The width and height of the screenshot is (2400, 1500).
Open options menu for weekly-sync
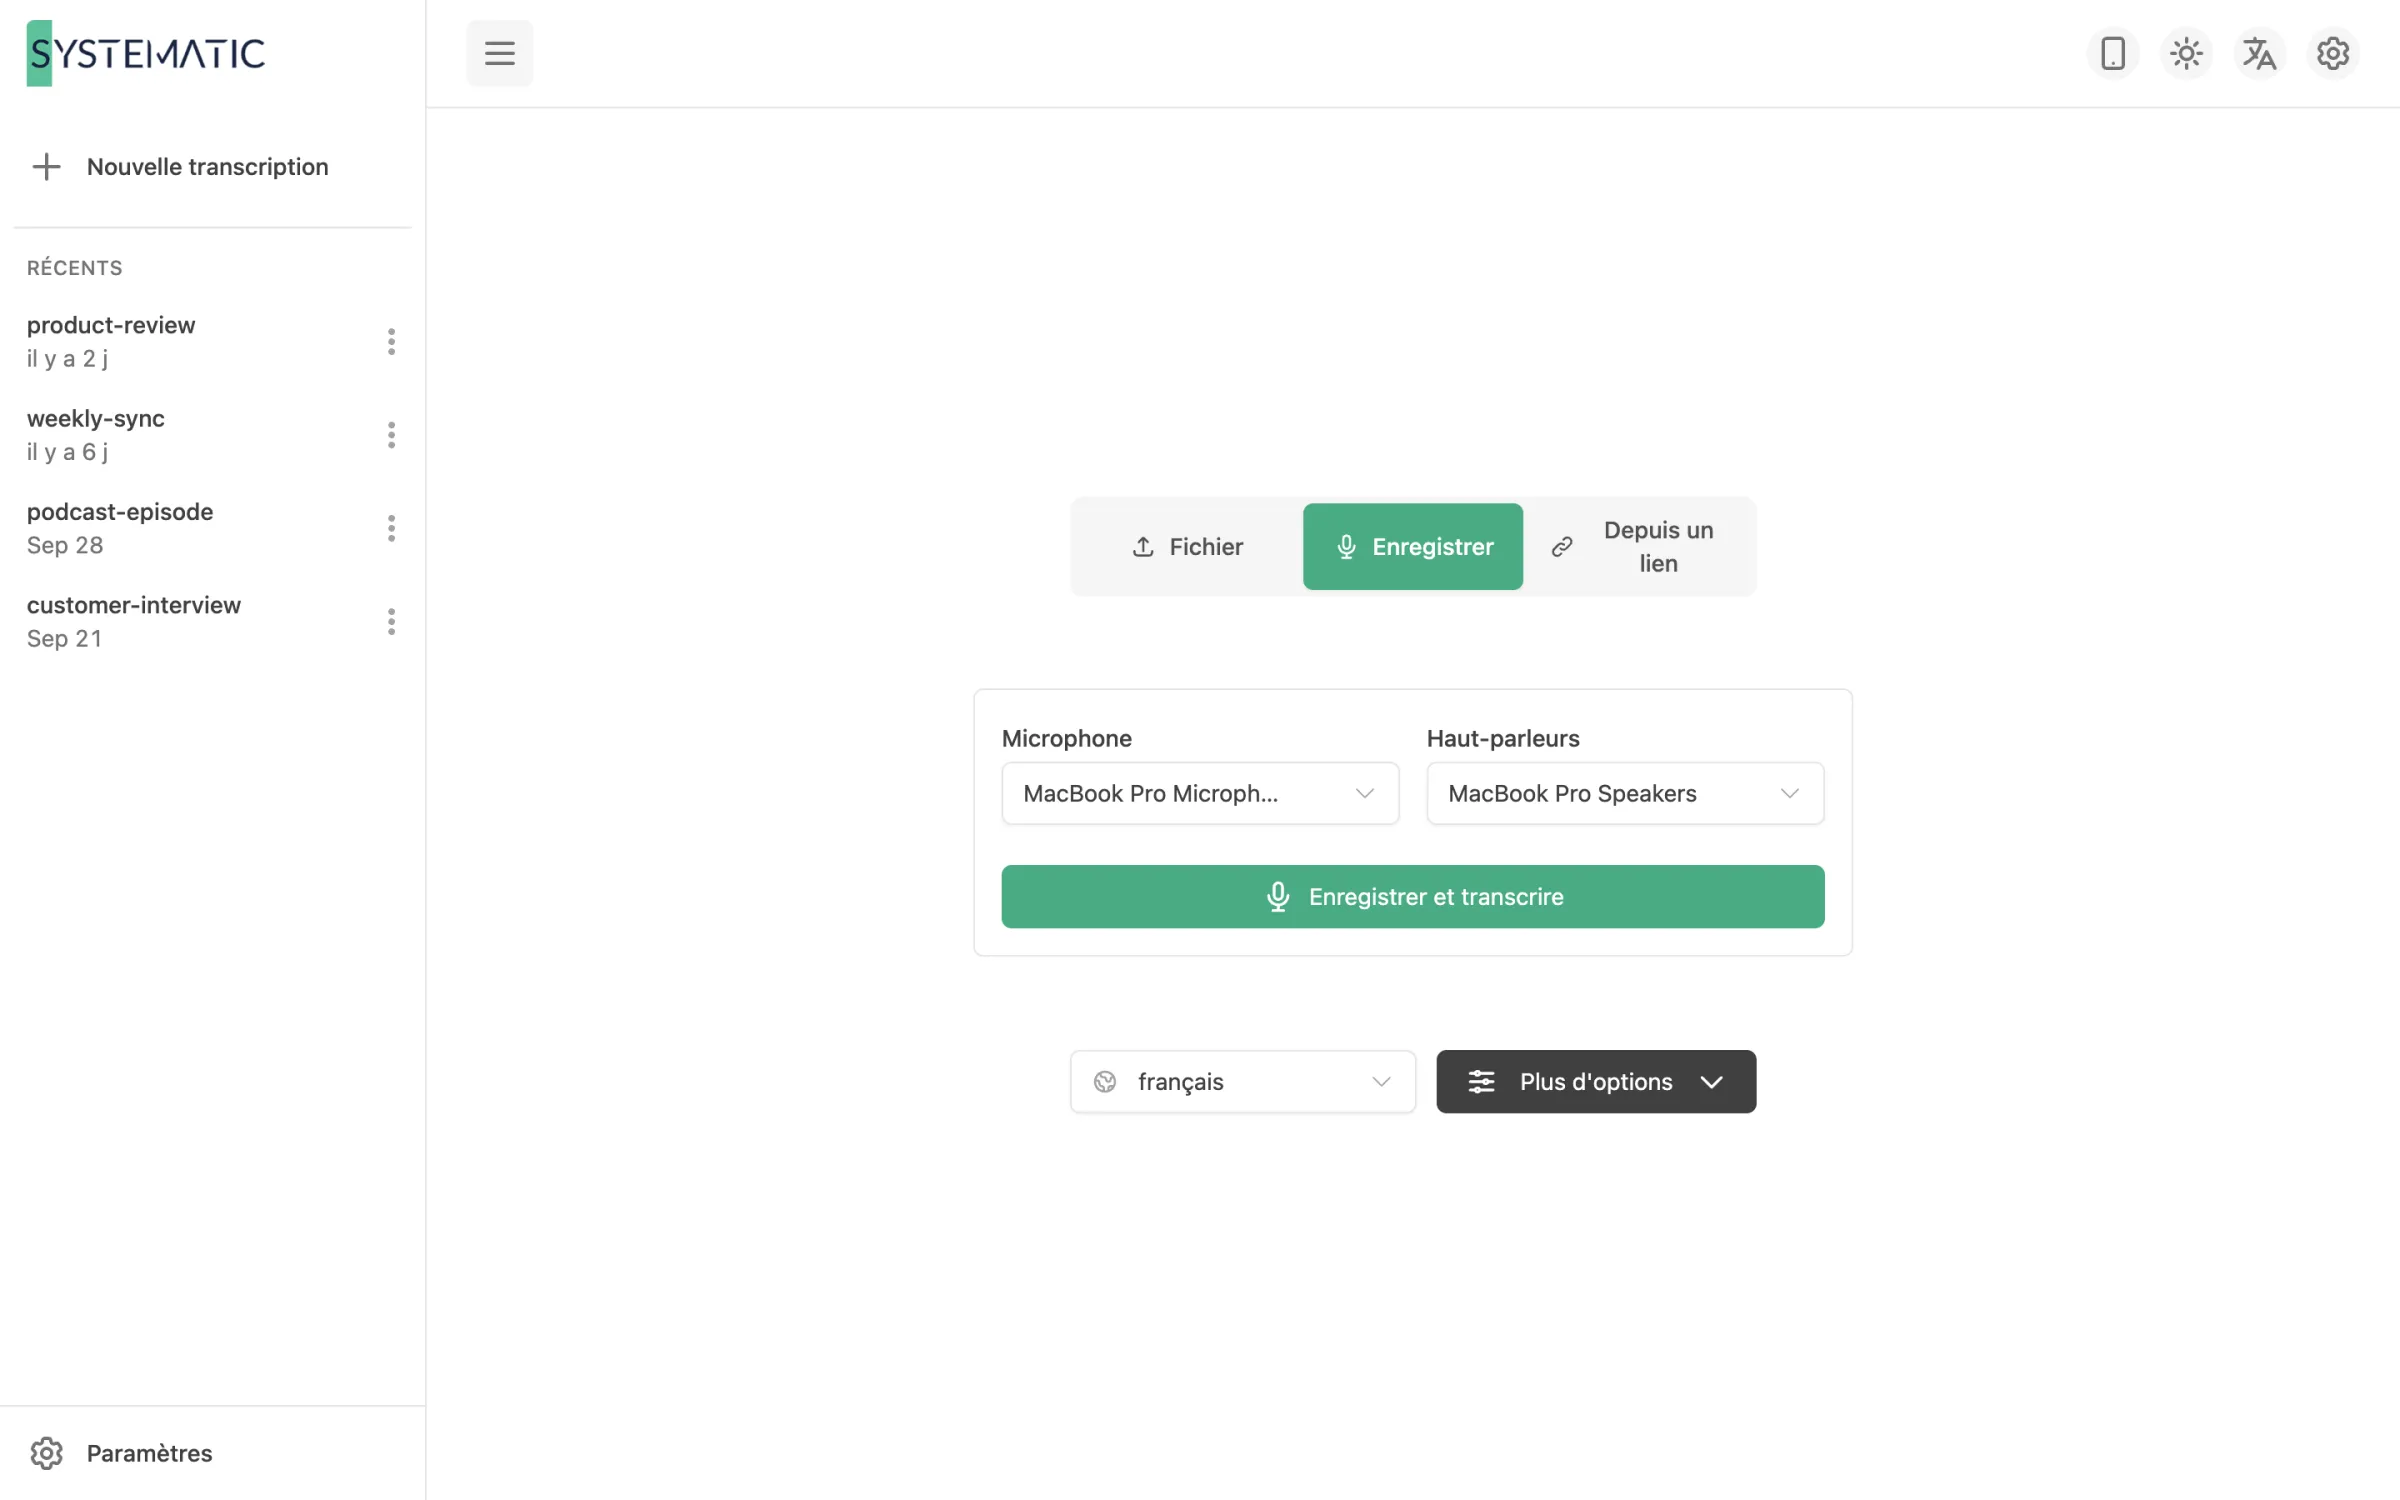pyautogui.click(x=391, y=435)
